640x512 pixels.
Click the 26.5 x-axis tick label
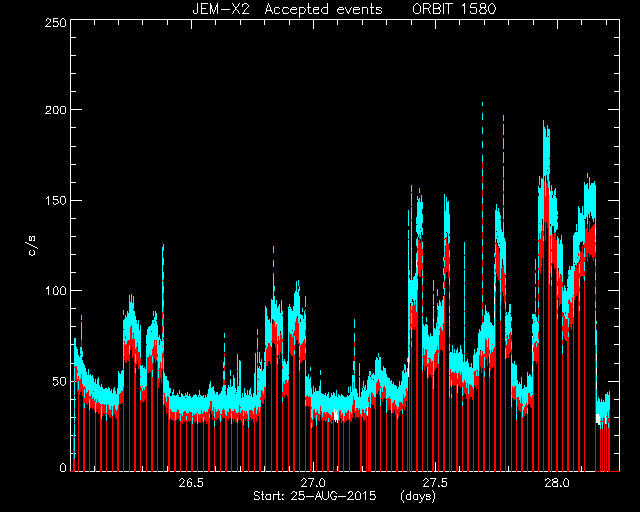coord(191,483)
